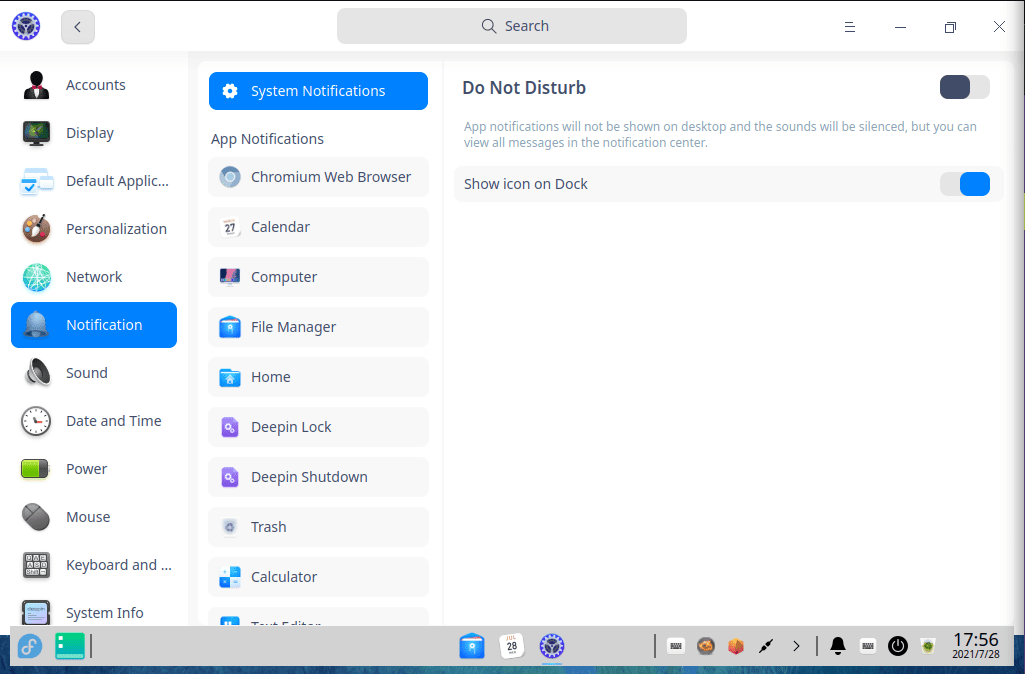Open Deepin Shutdown notification settings
Screen dimensions: 1025x674
318,477
